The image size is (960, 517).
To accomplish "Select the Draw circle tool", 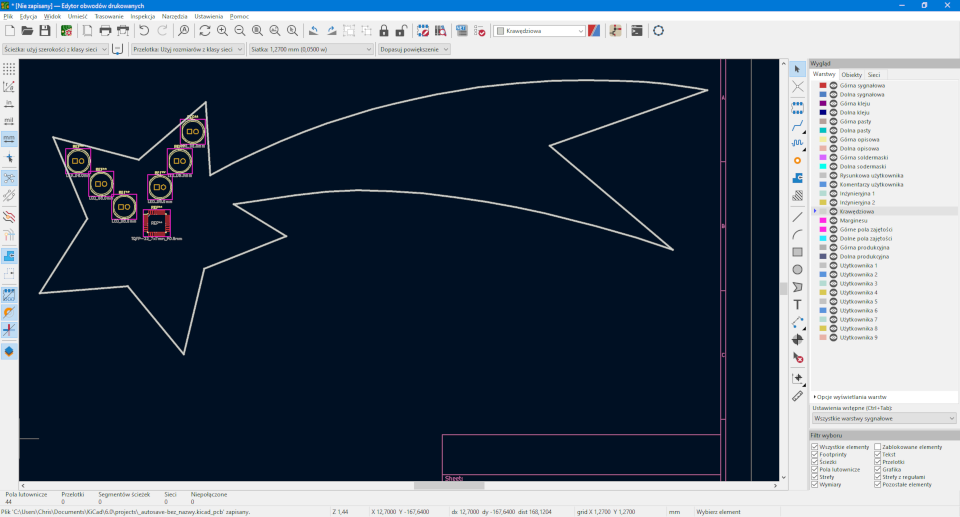I will [797, 270].
